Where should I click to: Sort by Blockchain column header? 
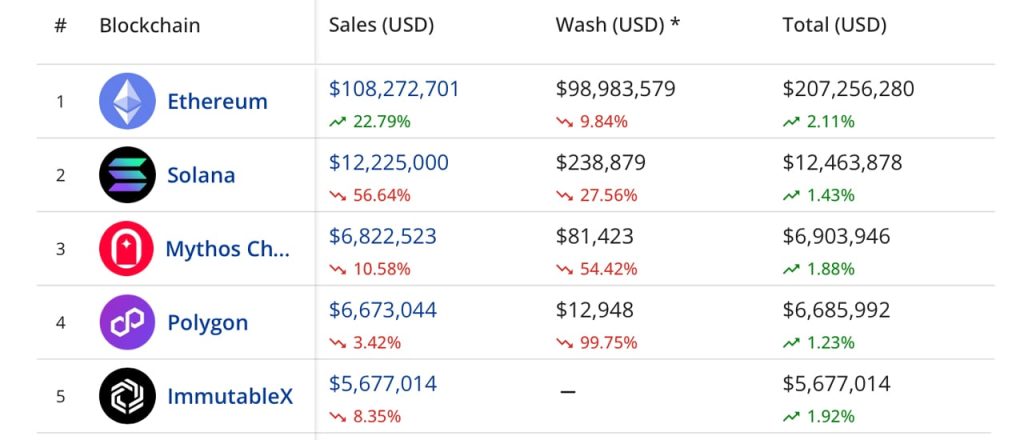[x=149, y=25]
